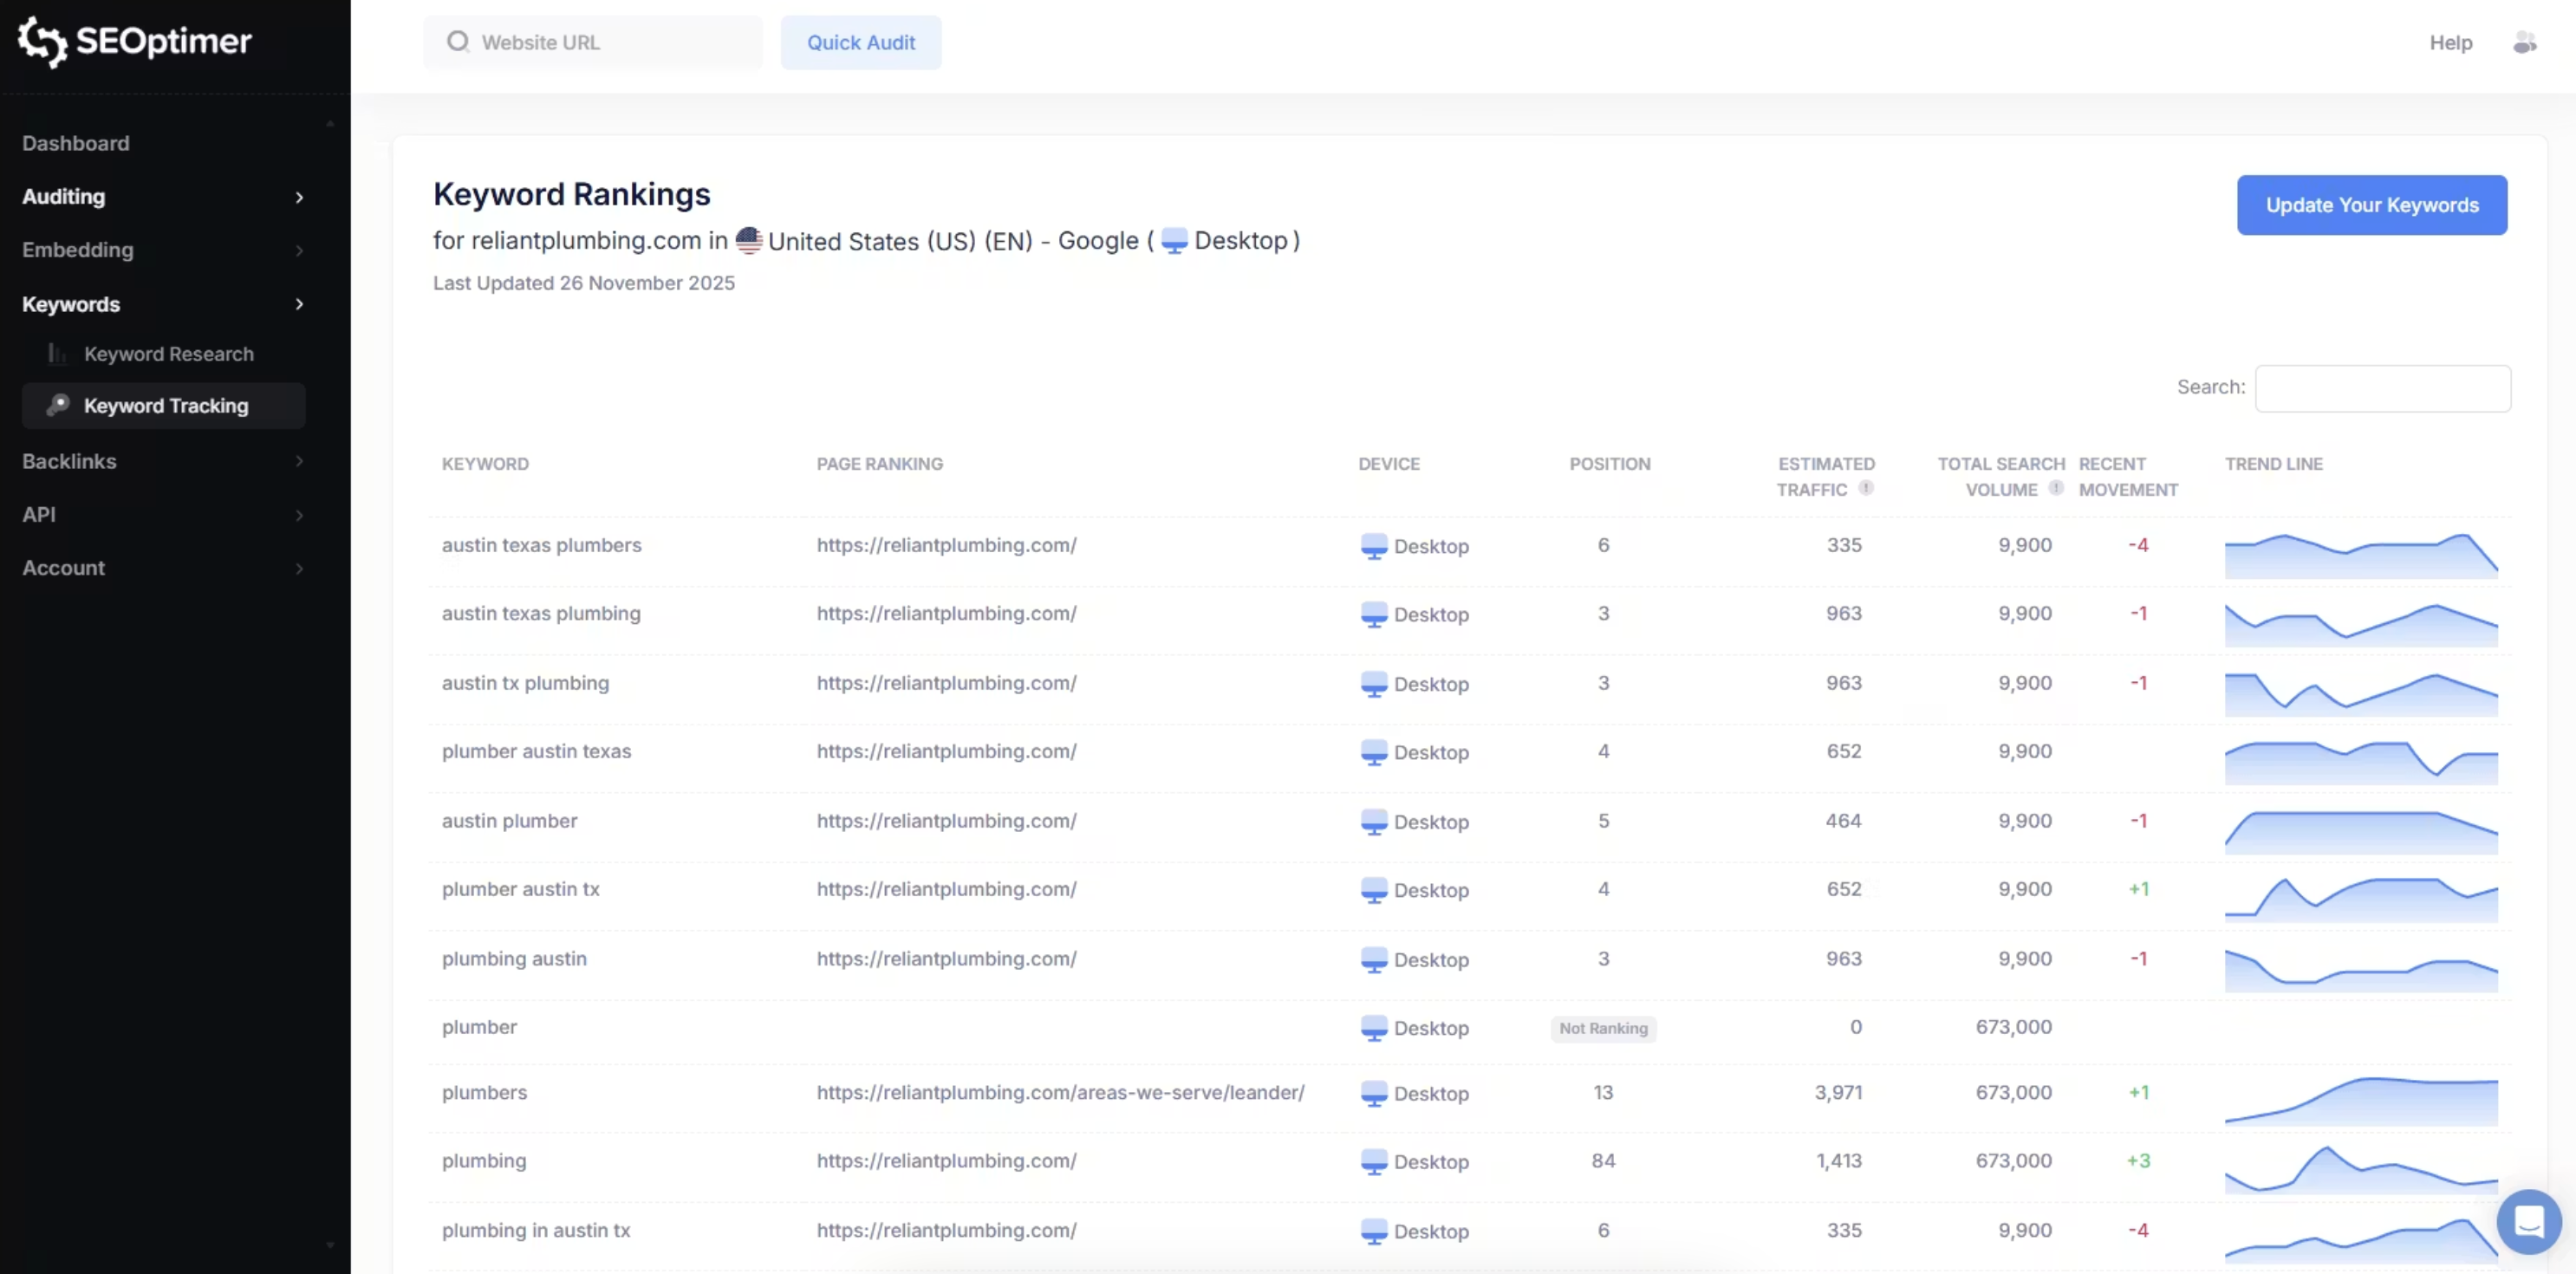Click desktop icon in the plumbing row
The height and width of the screenshot is (1274, 2576).
tap(1374, 1162)
